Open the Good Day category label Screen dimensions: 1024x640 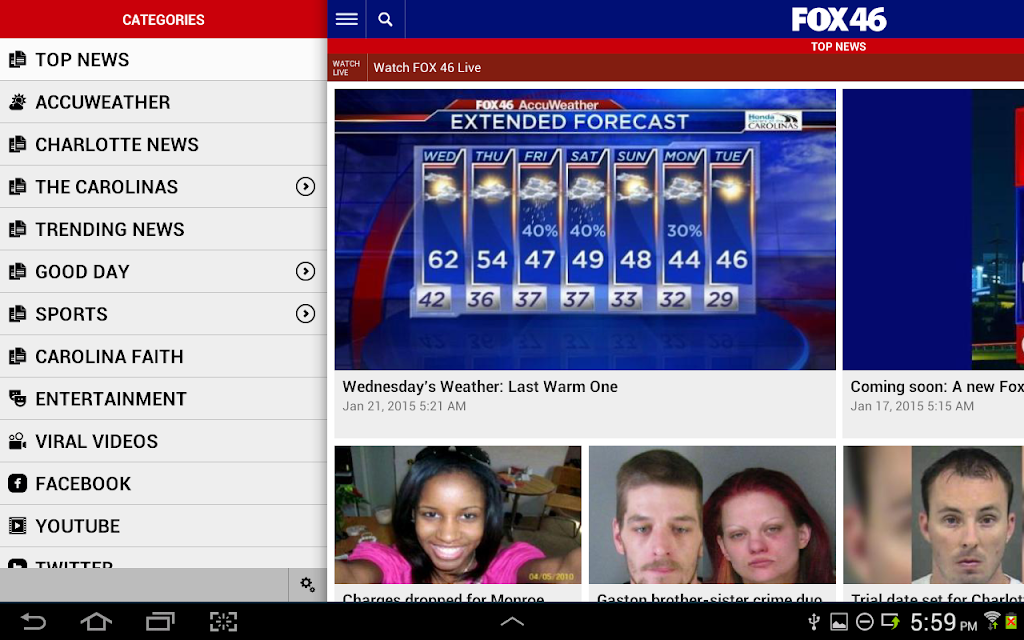pyautogui.click(x=82, y=272)
